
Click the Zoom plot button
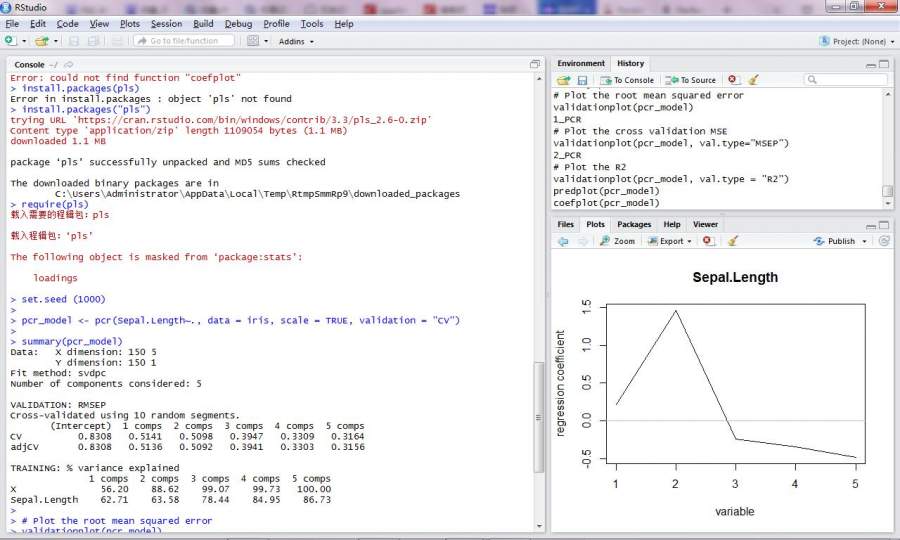[617, 241]
